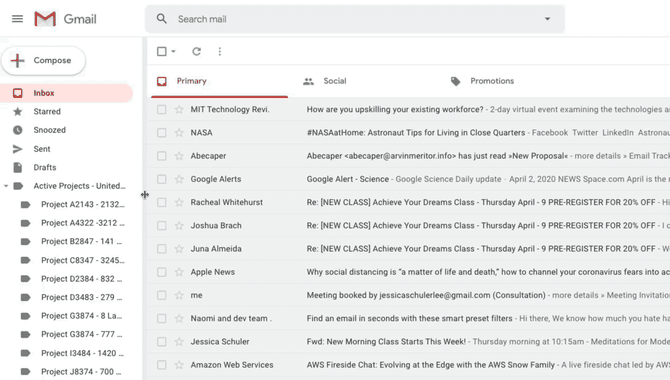Viewport: 670px width, 380px height.
Task: Click the refresh mail icon
Action: tap(197, 52)
